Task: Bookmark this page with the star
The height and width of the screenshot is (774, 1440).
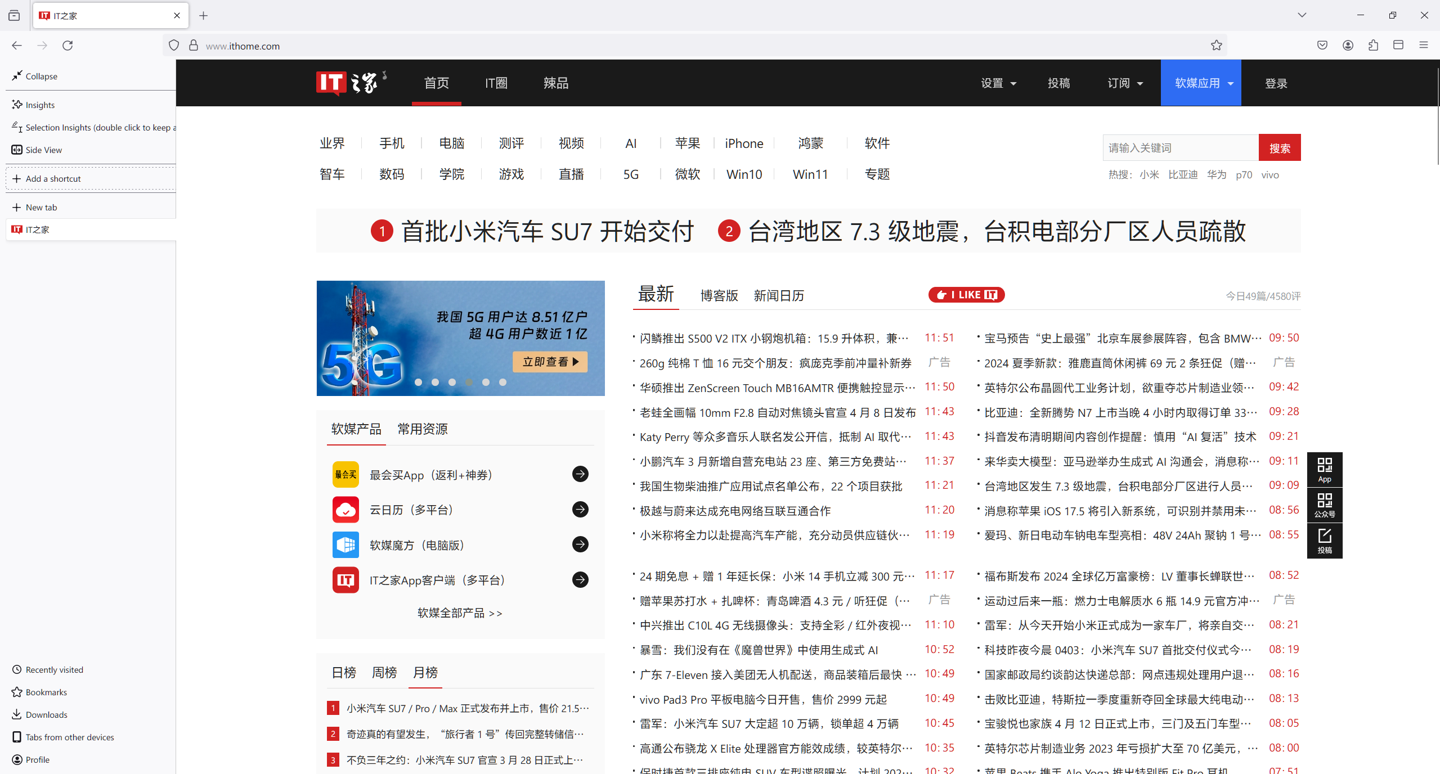Action: (1216, 45)
